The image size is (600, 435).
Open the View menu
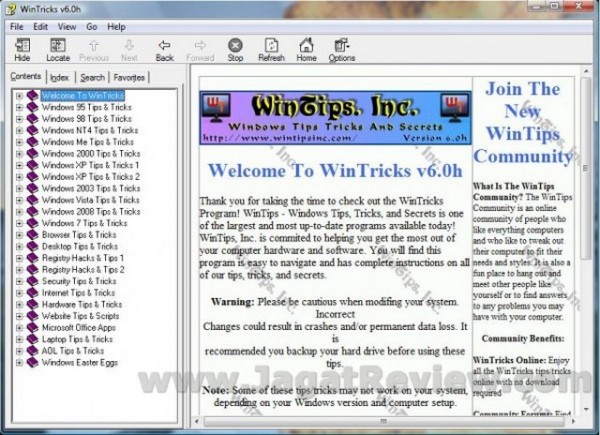[67, 27]
